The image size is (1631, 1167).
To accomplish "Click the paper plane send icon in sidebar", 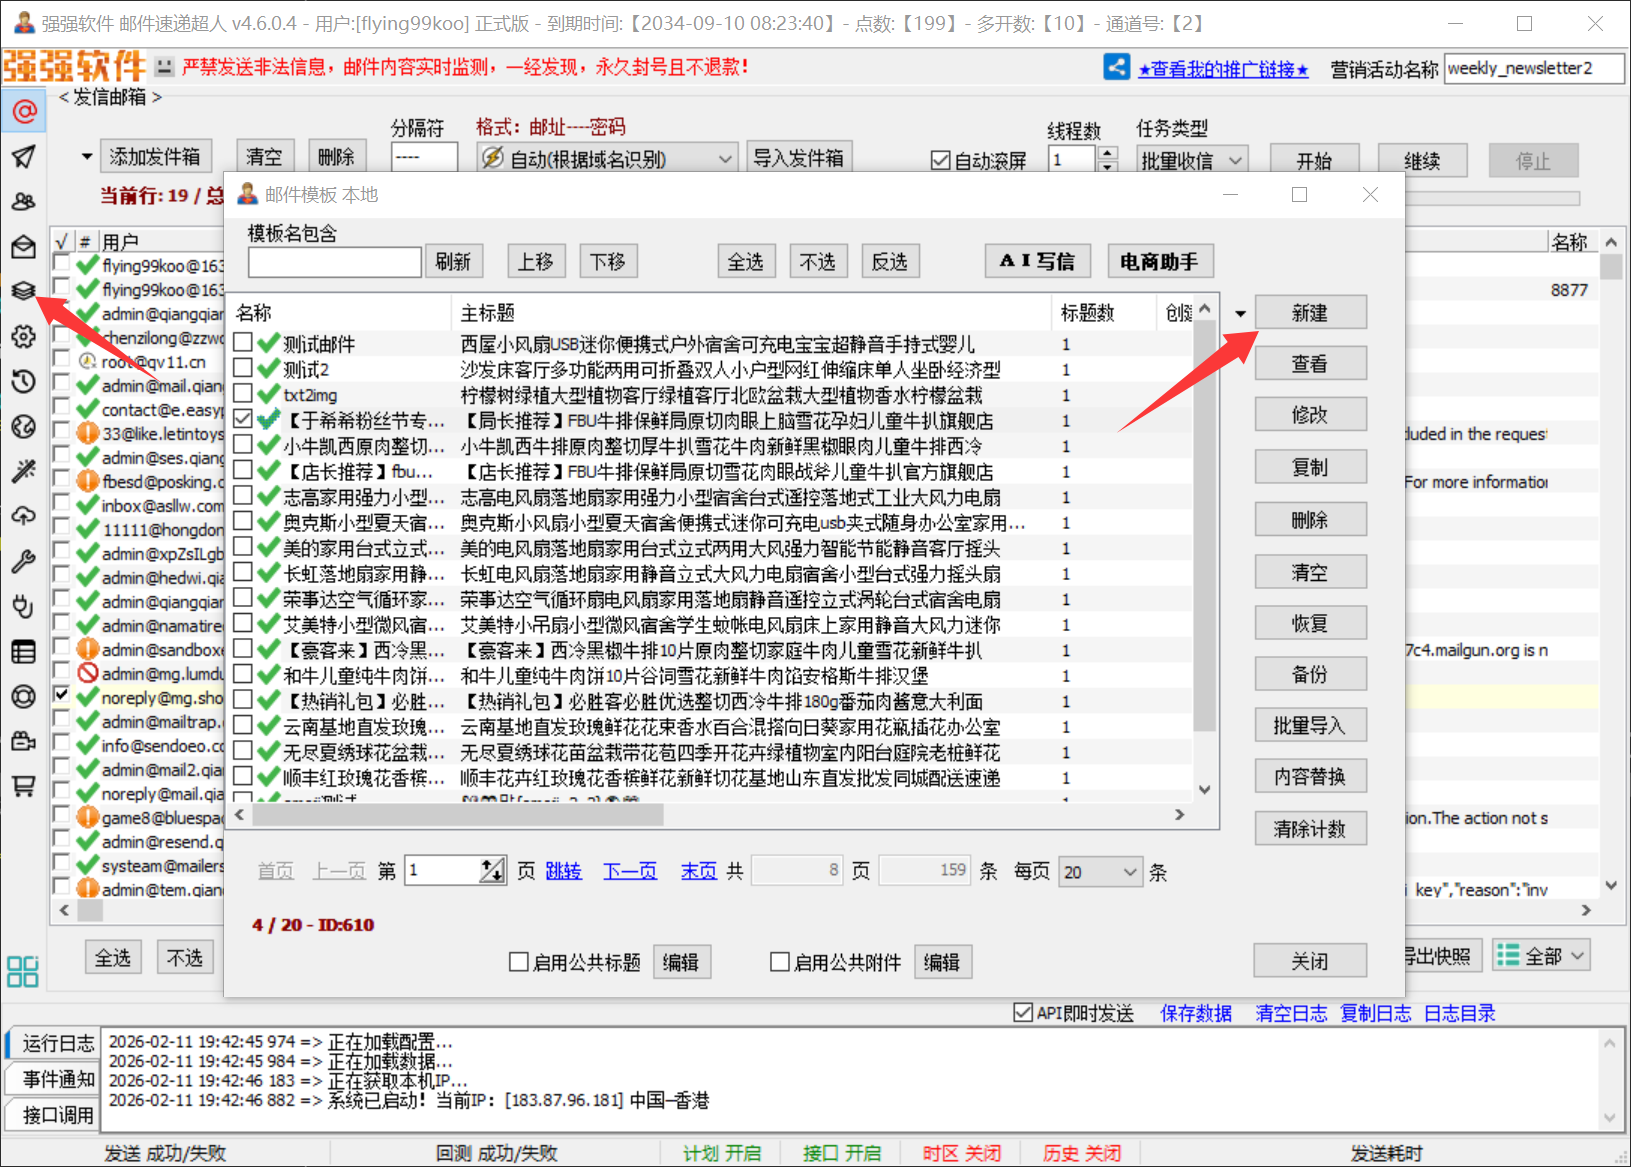I will [24, 156].
